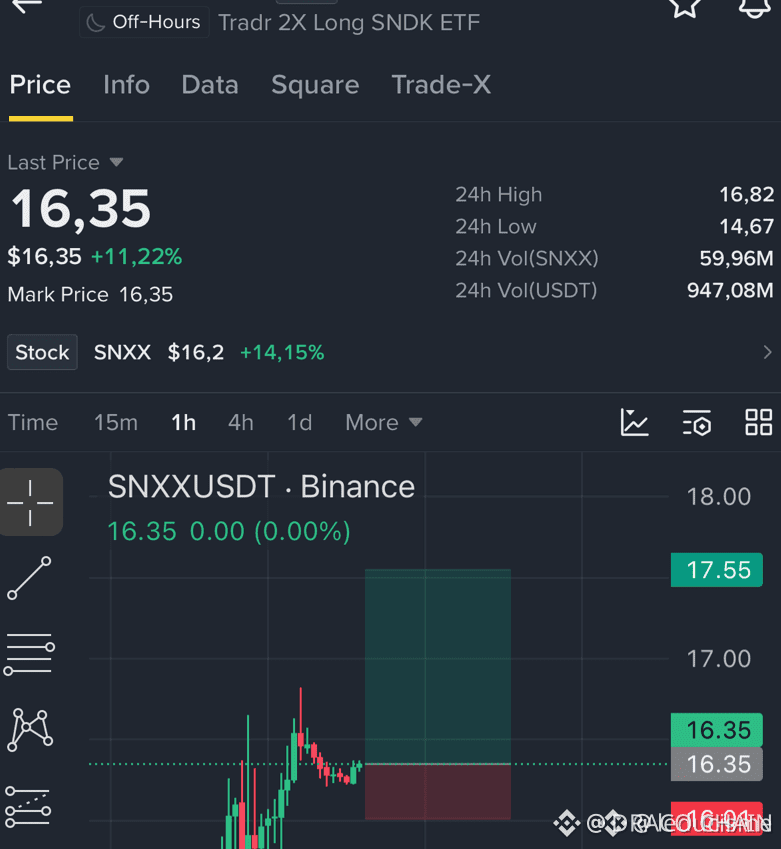The width and height of the screenshot is (781, 849).
Task: Select the 4h chart interval
Action: point(240,422)
